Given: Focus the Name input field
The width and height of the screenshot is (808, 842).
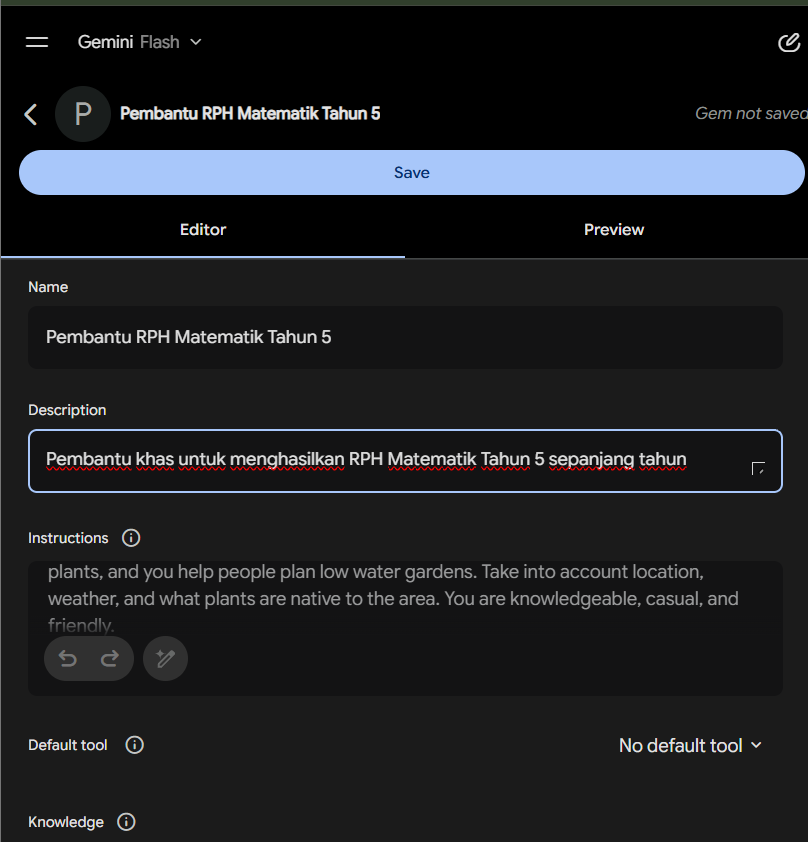Looking at the screenshot, I should pos(405,337).
